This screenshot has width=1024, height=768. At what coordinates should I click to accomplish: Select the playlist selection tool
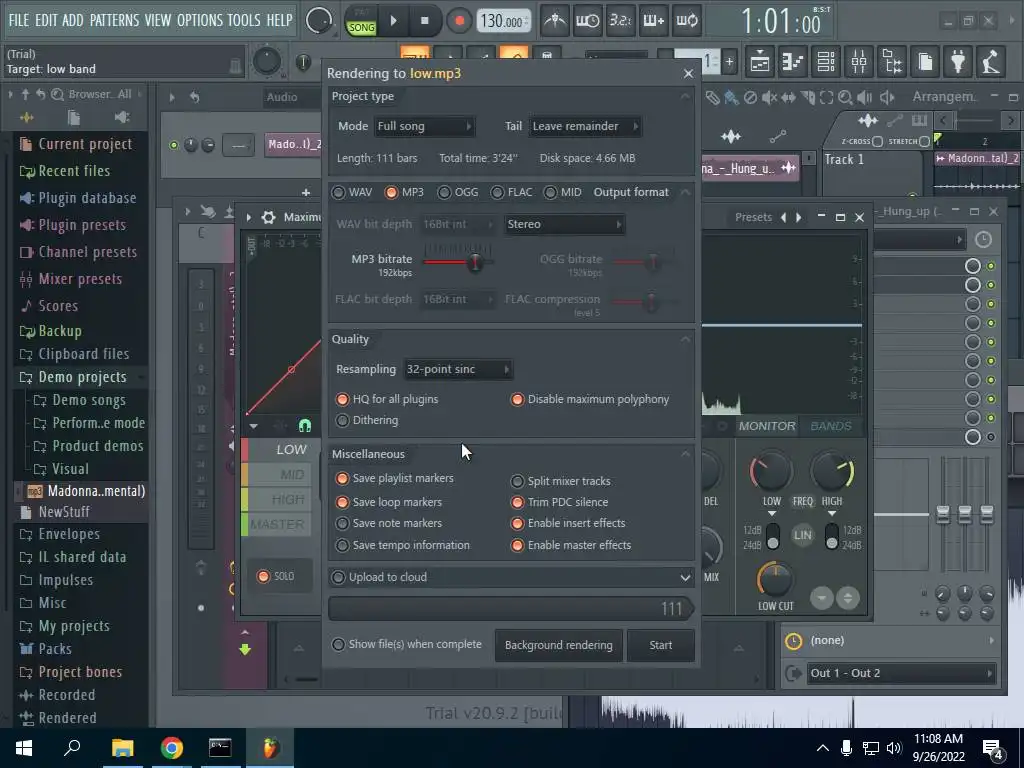click(826, 98)
